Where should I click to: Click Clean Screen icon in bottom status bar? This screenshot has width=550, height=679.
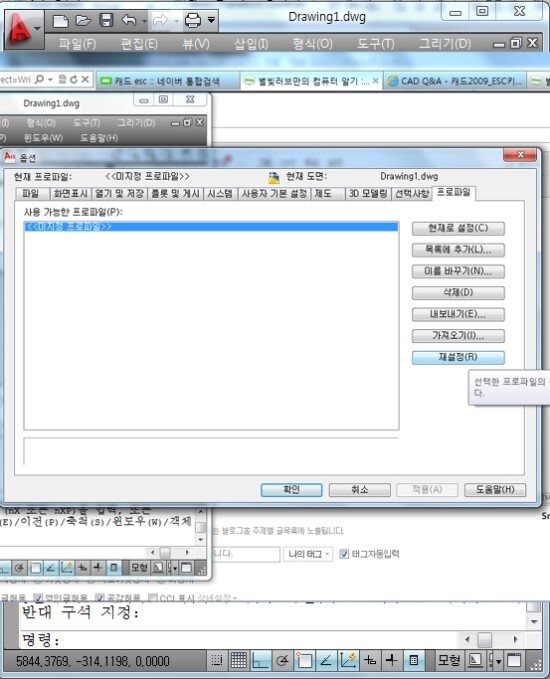tap(514, 660)
